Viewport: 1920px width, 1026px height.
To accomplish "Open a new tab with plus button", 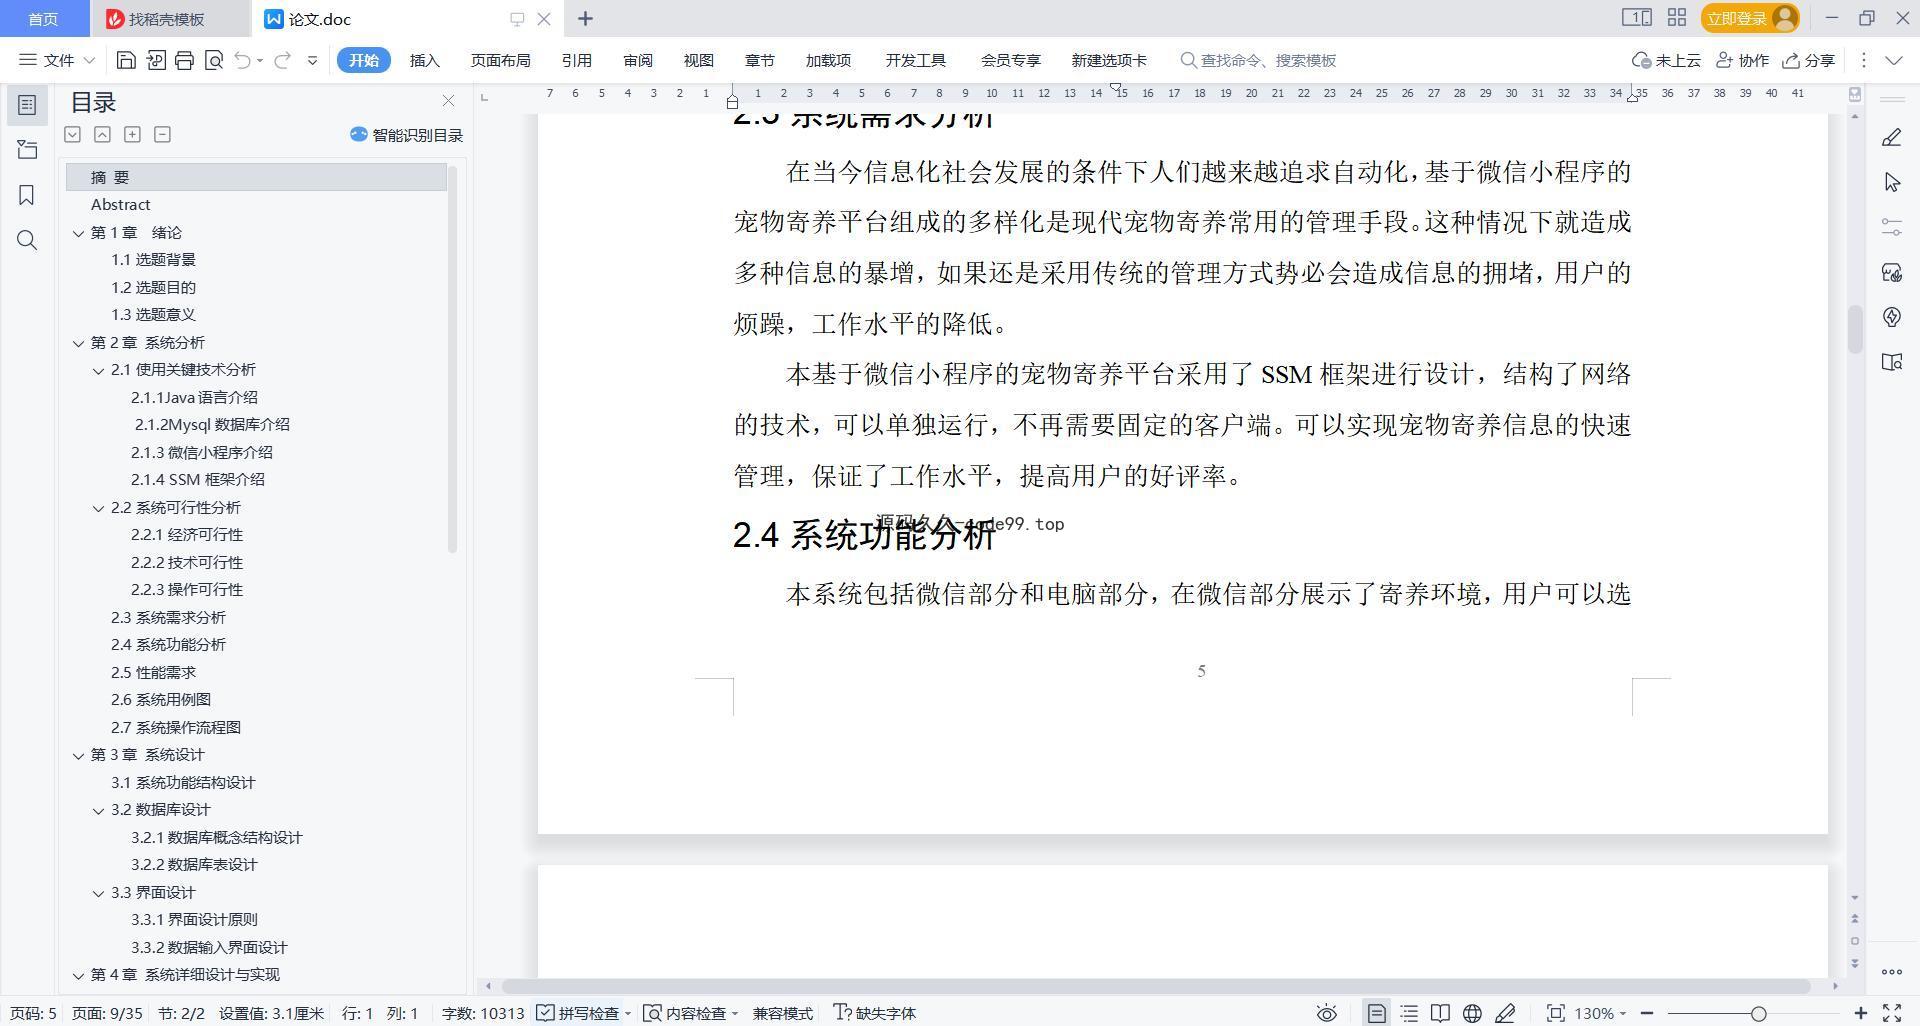I will (x=586, y=18).
